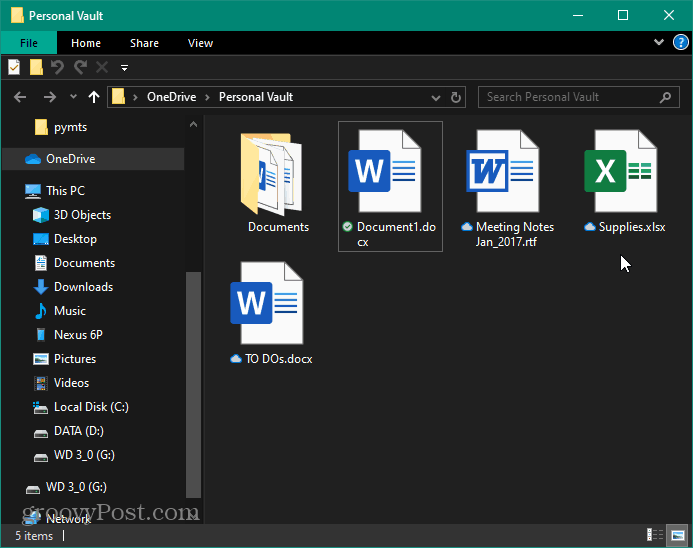Click the Undo icon in quick access toolbar
Viewport: 693px width, 548px height.
(57, 67)
